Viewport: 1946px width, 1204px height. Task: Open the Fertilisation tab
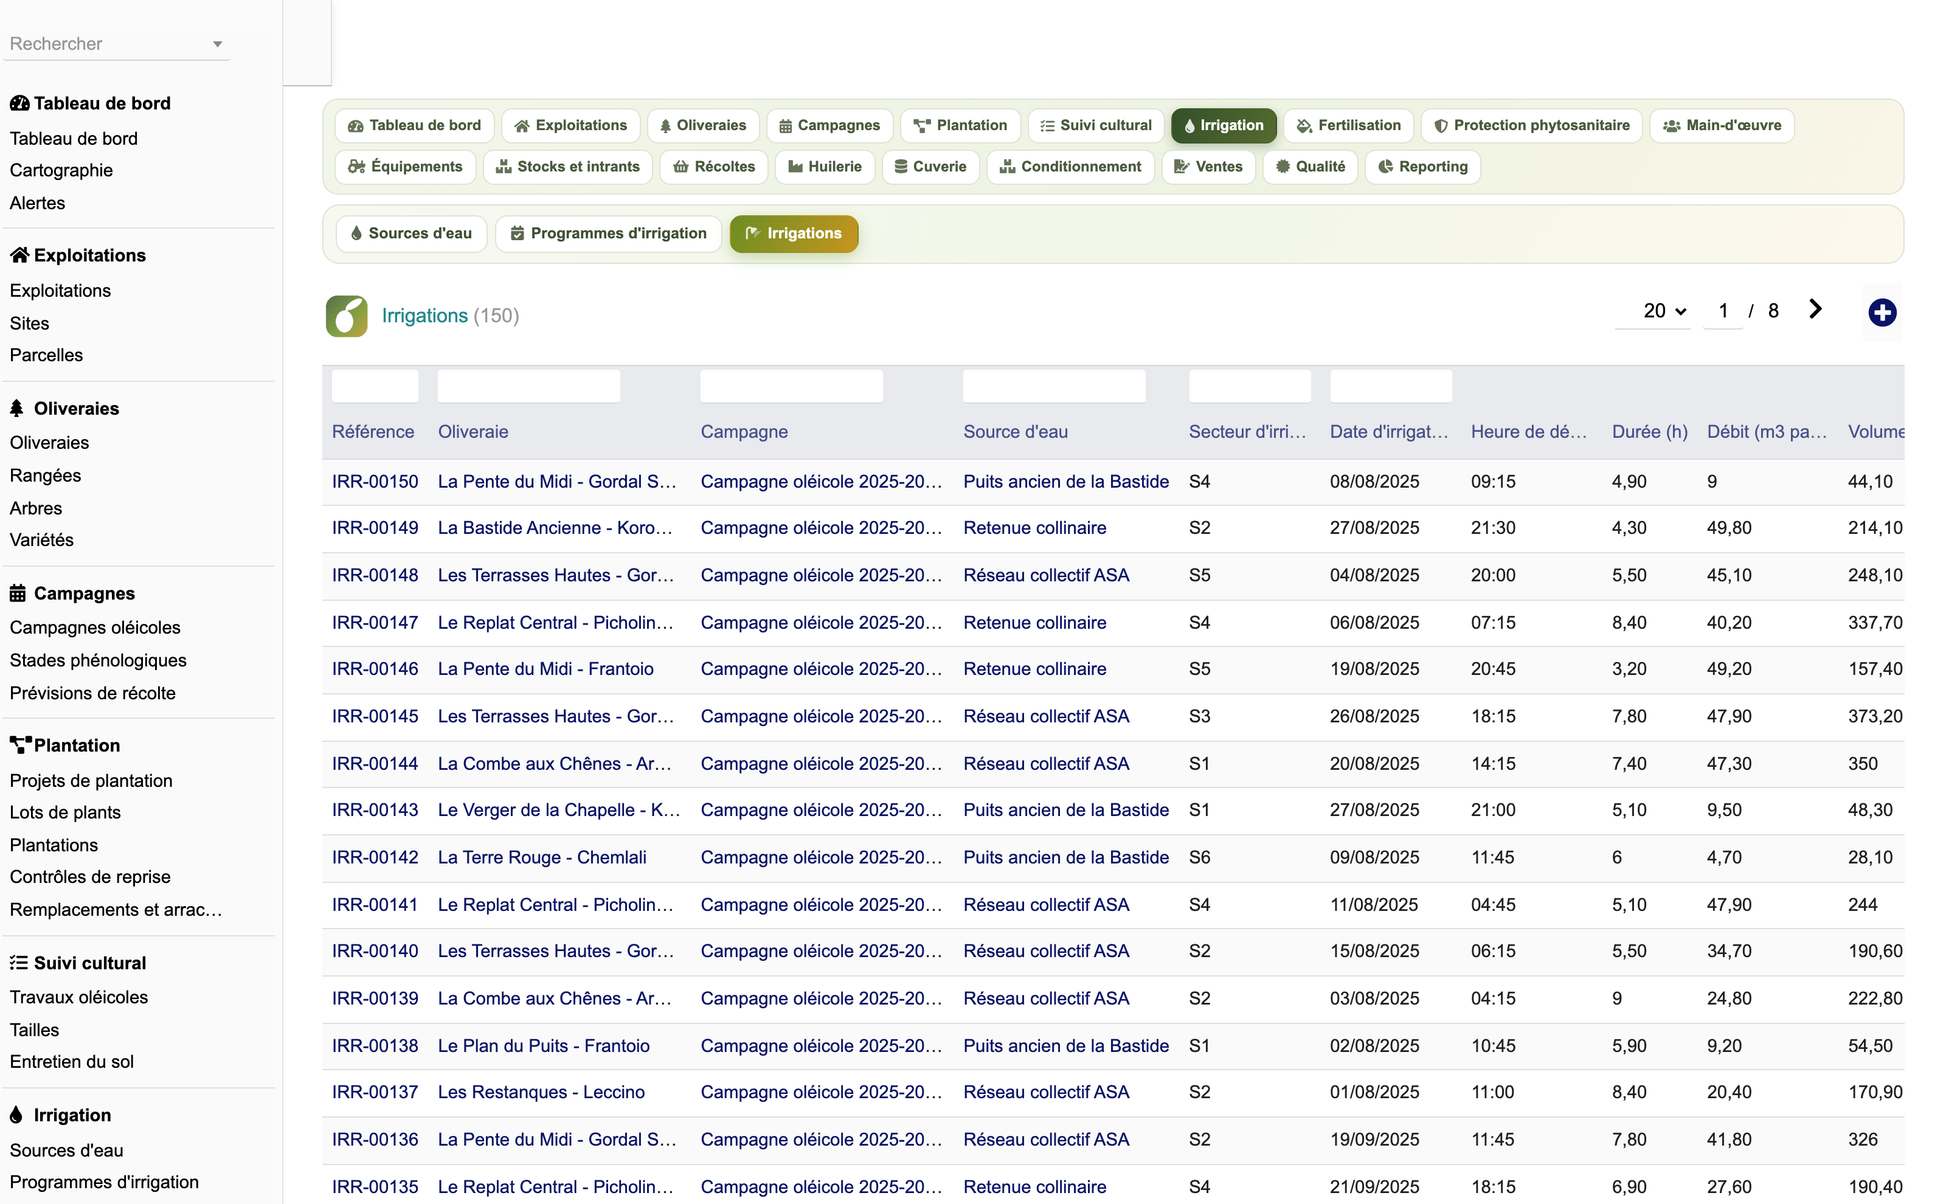click(1348, 125)
